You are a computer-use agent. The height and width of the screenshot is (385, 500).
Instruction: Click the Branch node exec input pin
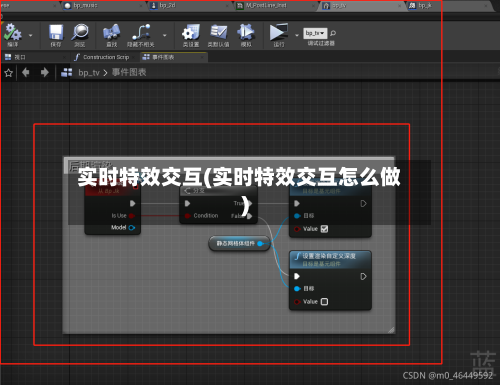point(188,203)
